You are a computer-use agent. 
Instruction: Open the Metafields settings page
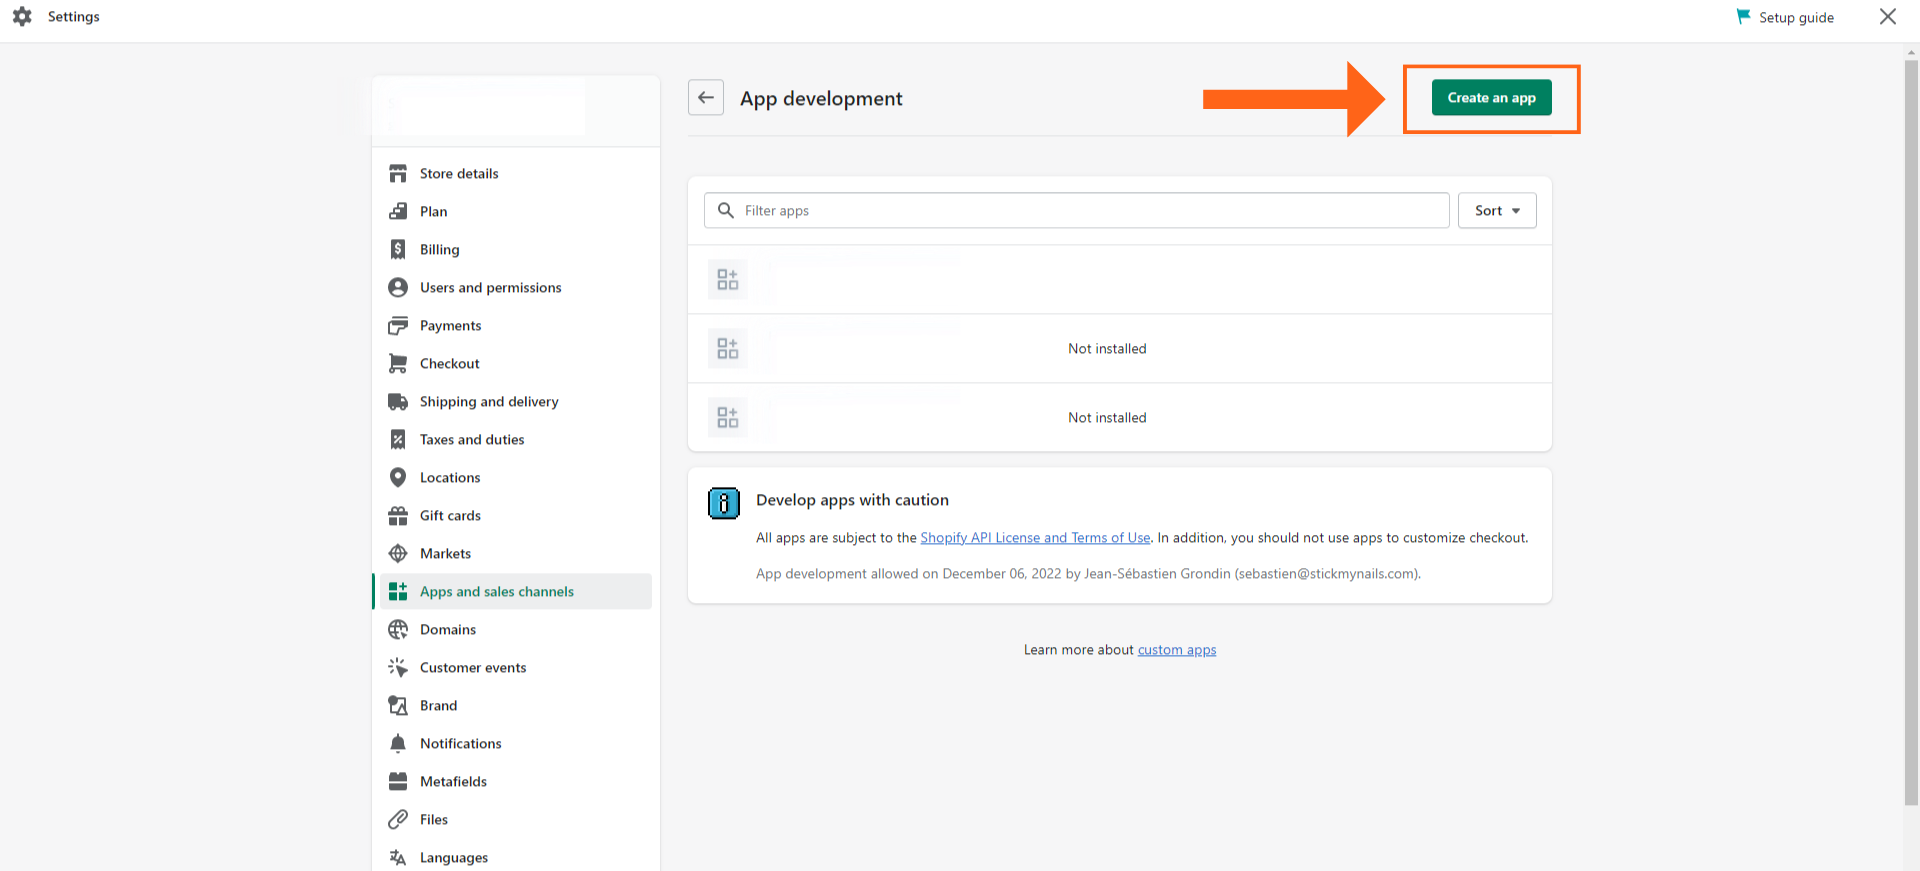tap(453, 782)
